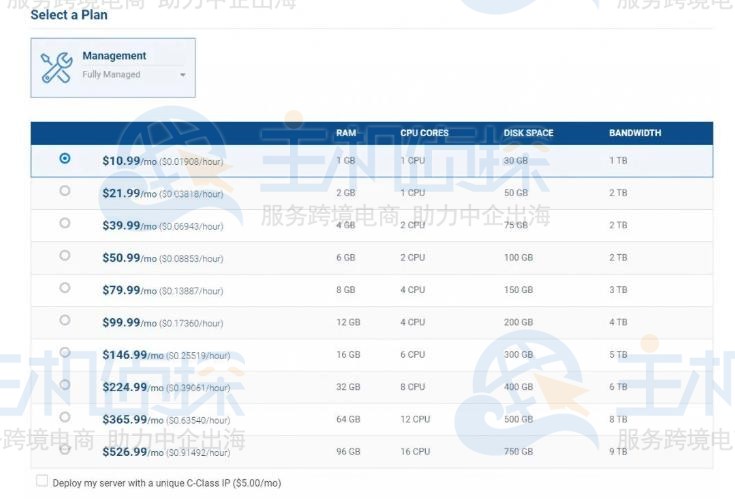Pick the $50.99/mo plan radio button
Screen dimensions: 735x499
65,255
